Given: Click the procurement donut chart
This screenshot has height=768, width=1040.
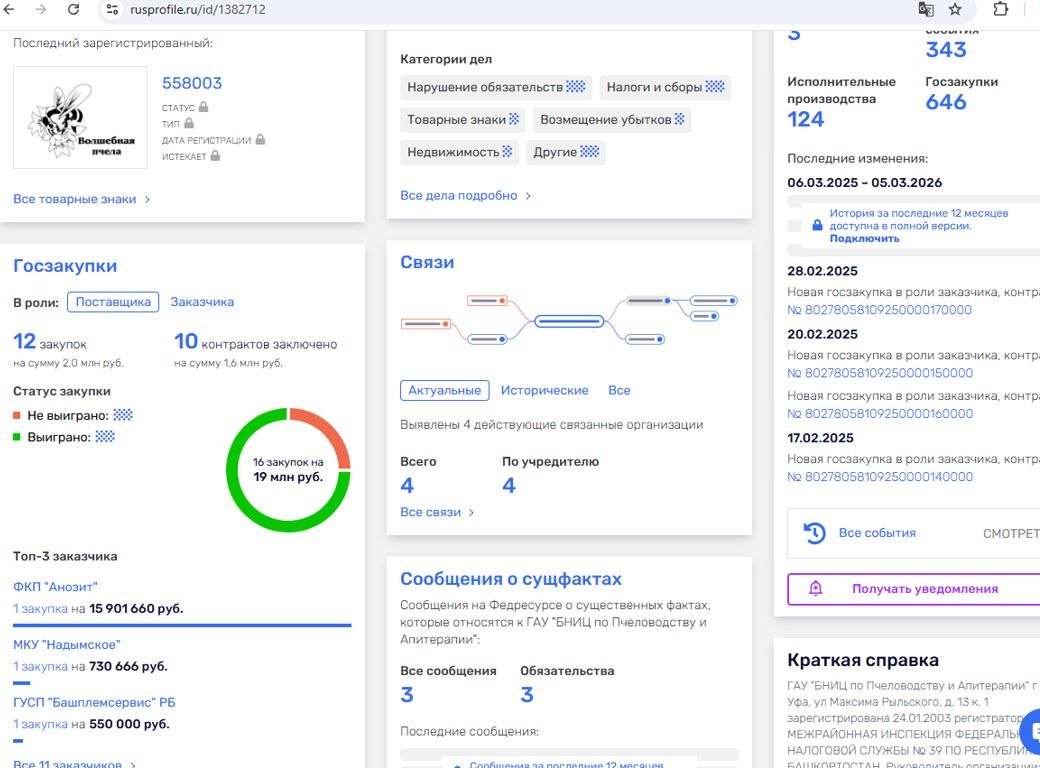Looking at the screenshot, I should [x=288, y=470].
